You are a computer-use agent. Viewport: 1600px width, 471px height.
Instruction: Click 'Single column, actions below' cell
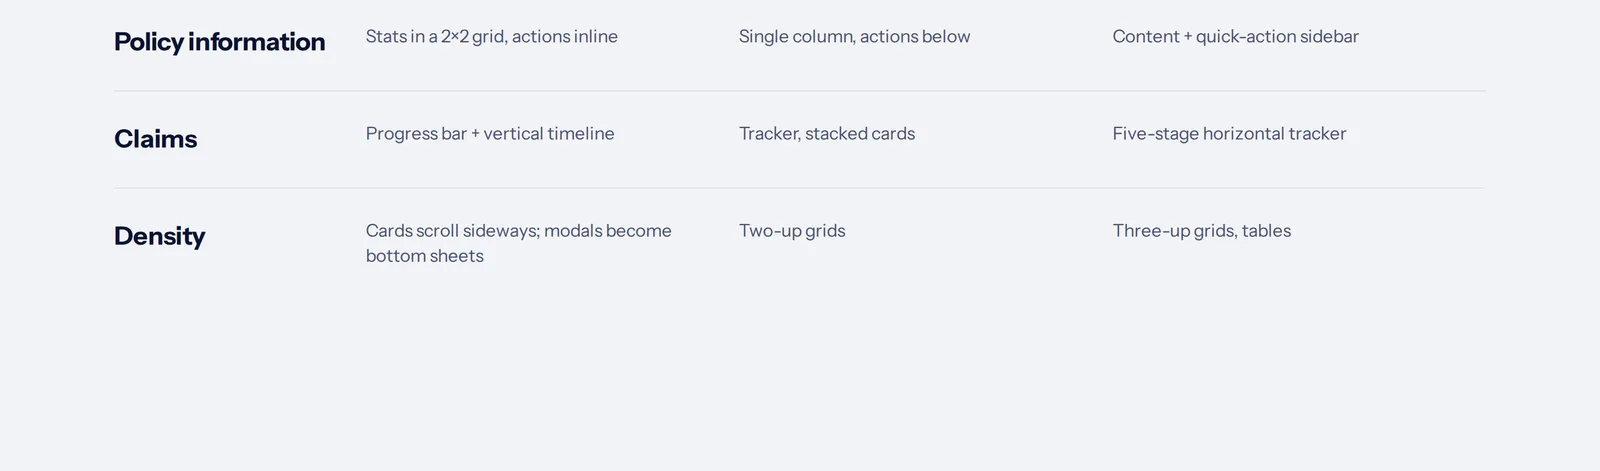coord(855,37)
